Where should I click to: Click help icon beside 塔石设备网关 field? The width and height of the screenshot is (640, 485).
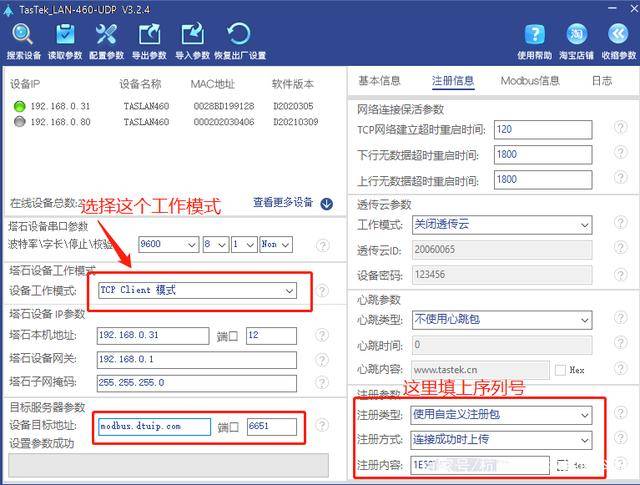point(322,360)
